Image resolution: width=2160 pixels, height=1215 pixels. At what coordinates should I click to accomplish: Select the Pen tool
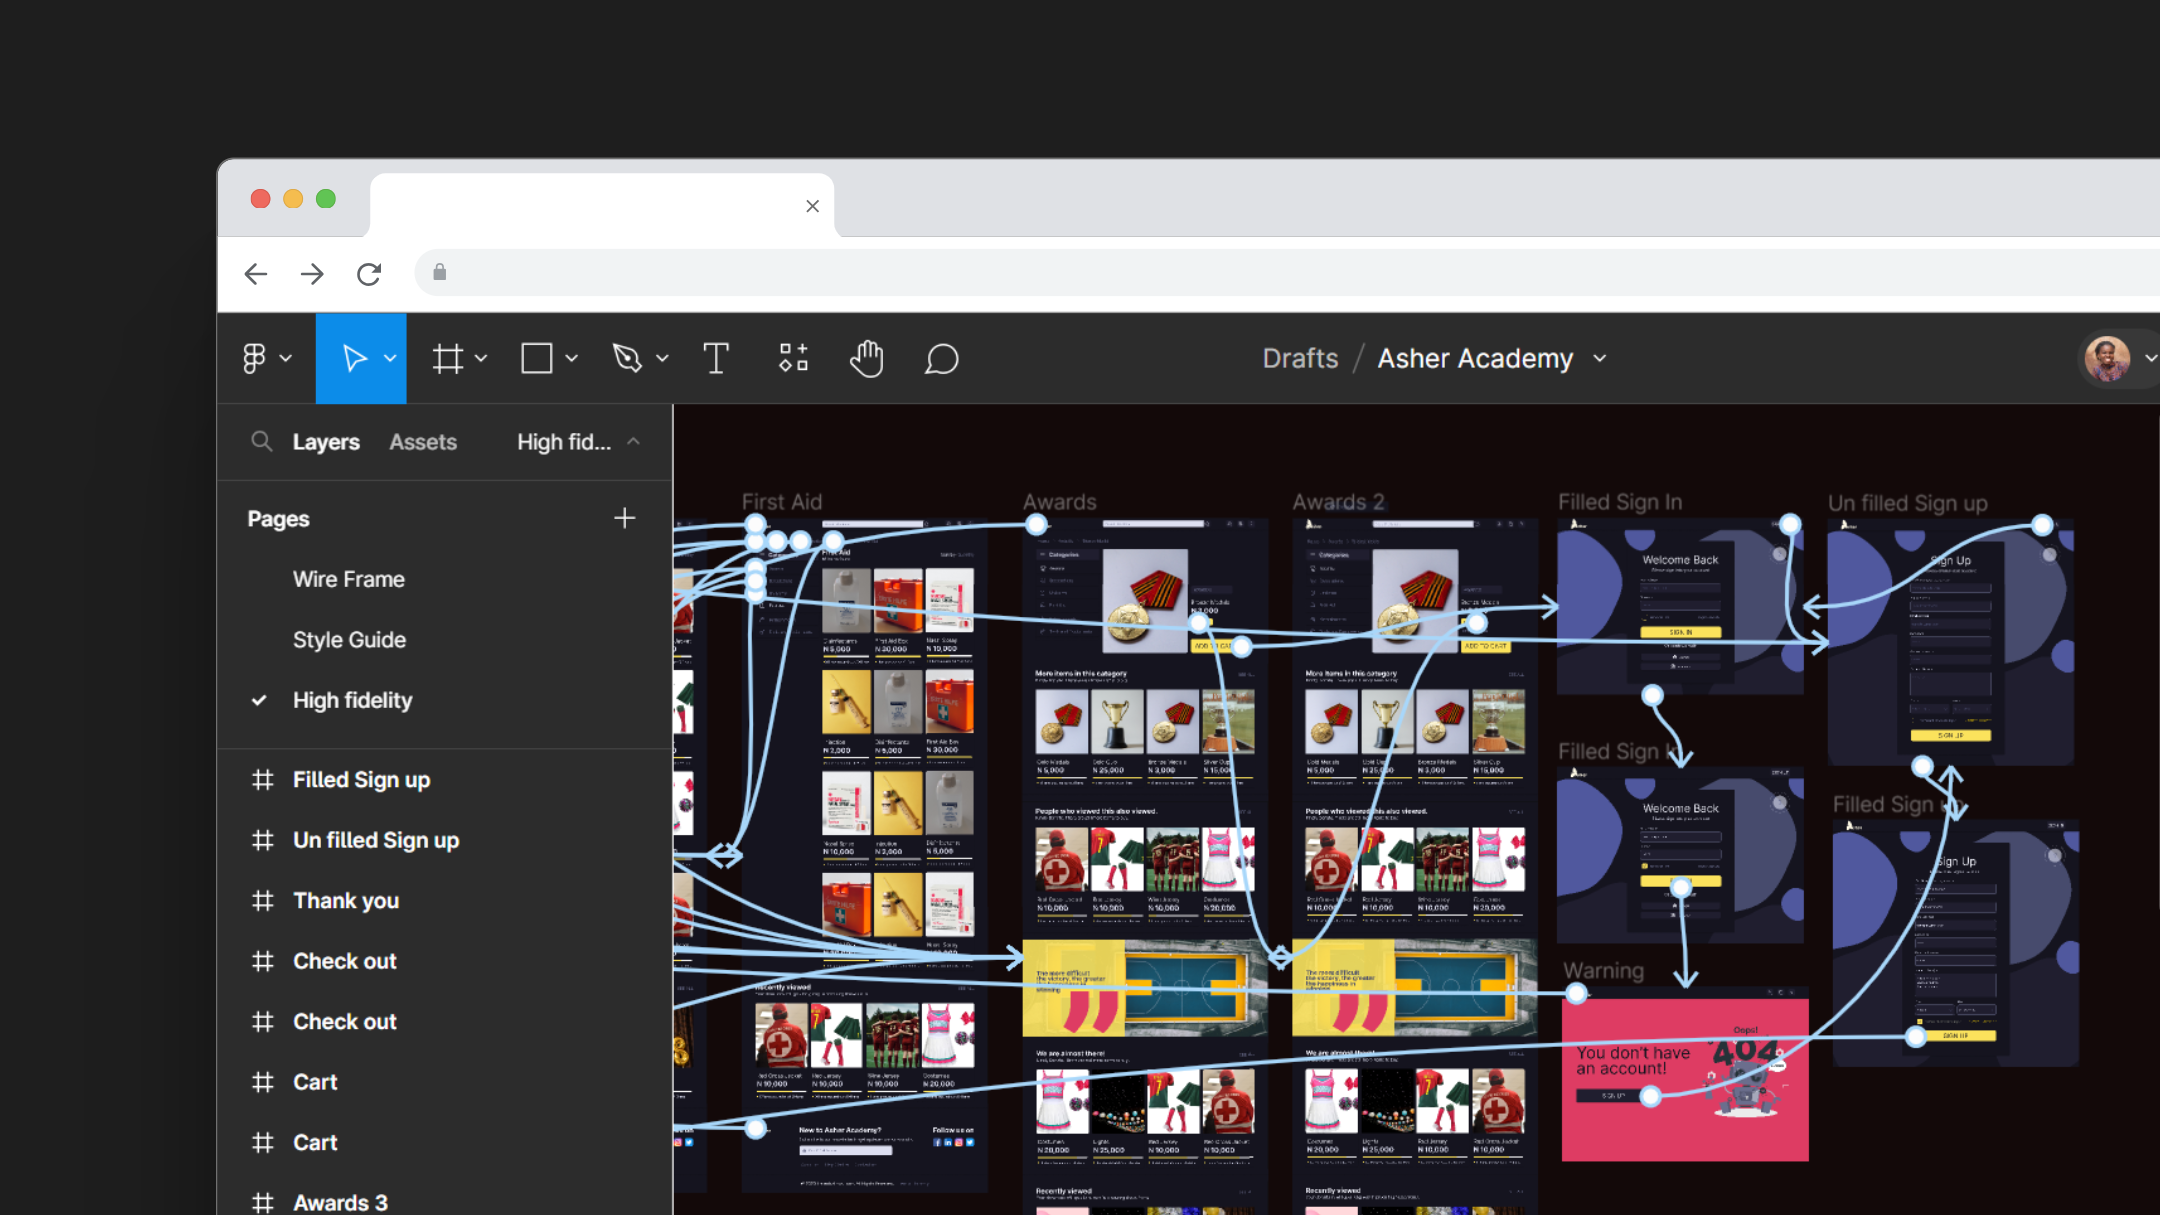[627, 358]
